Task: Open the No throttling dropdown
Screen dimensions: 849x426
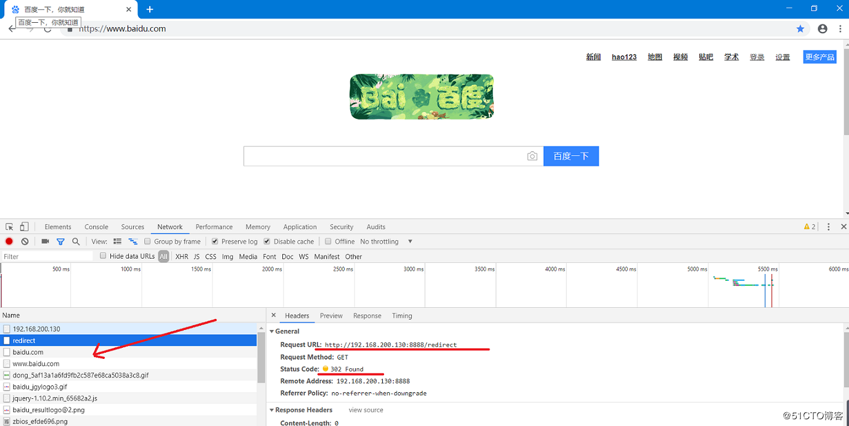Action: point(386,241)
